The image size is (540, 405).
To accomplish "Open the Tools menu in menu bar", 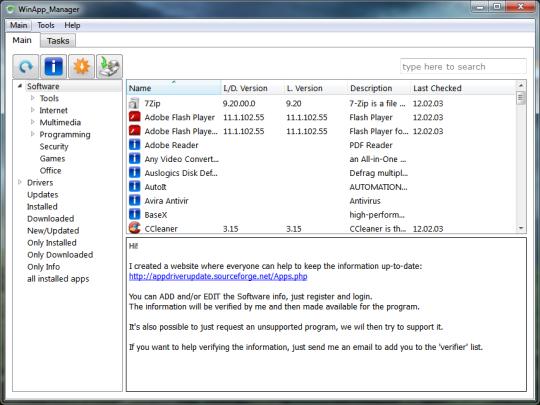I will point(46,25).
